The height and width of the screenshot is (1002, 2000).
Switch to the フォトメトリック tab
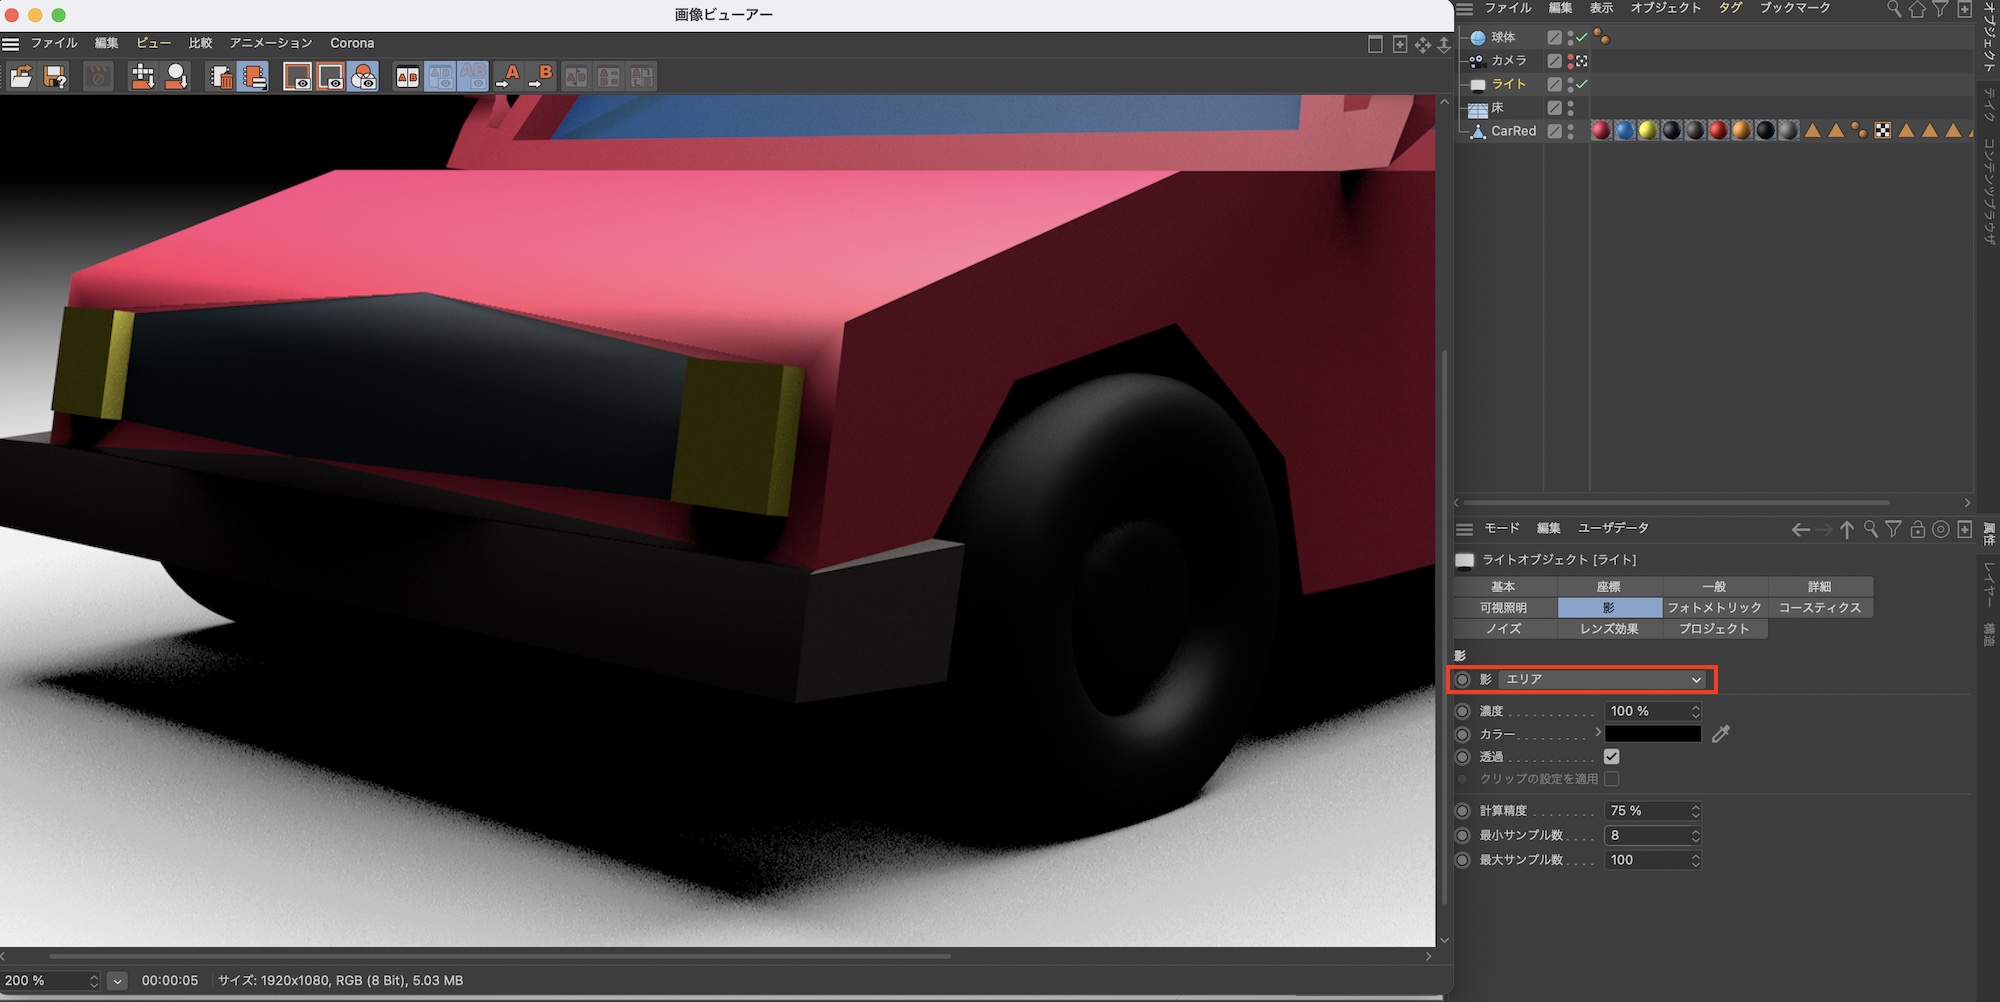1714,607
